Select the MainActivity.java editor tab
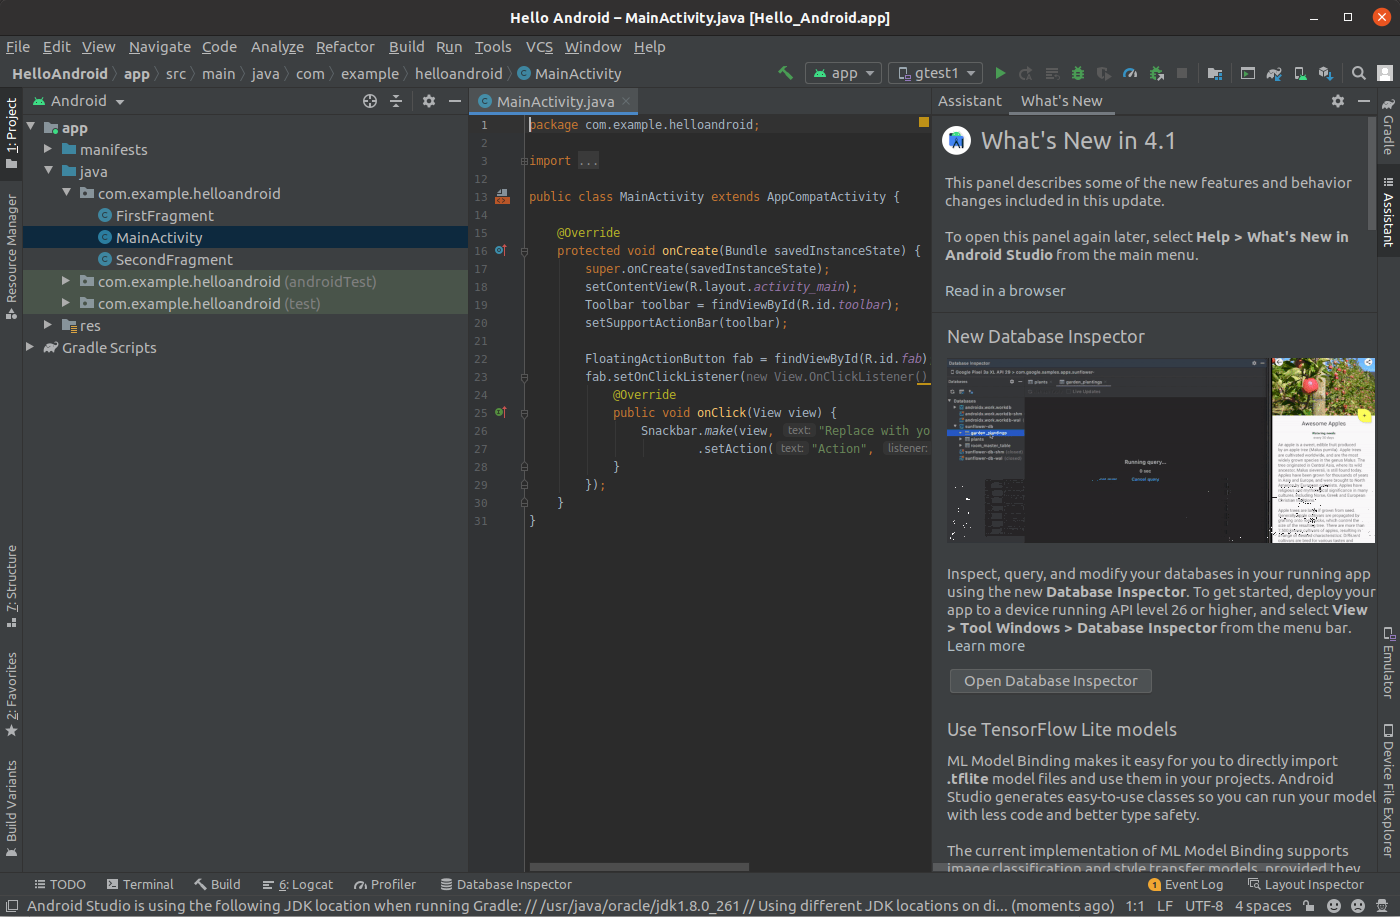The image size is (1400, 917). tap(555, 101)
